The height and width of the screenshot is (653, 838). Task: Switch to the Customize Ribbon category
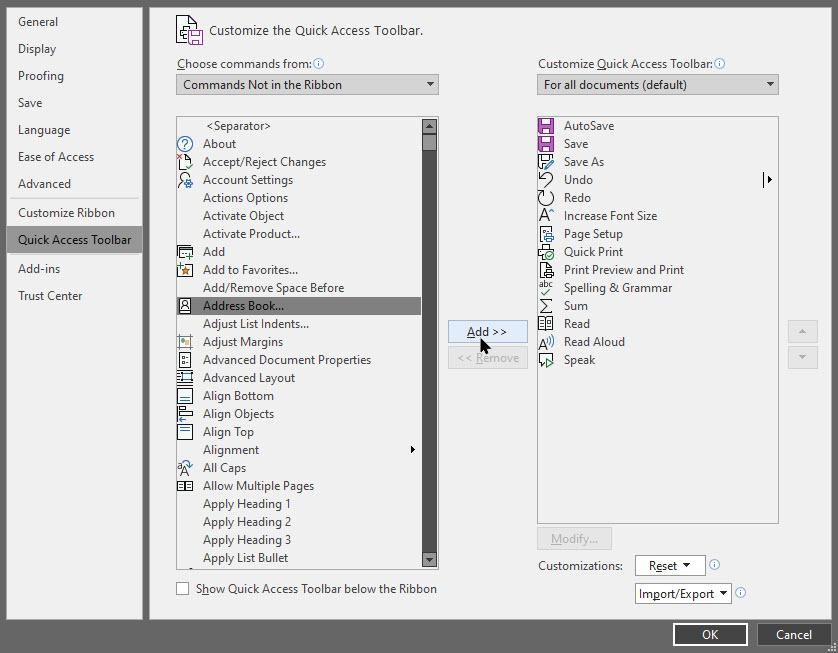[x=66, y=213]
